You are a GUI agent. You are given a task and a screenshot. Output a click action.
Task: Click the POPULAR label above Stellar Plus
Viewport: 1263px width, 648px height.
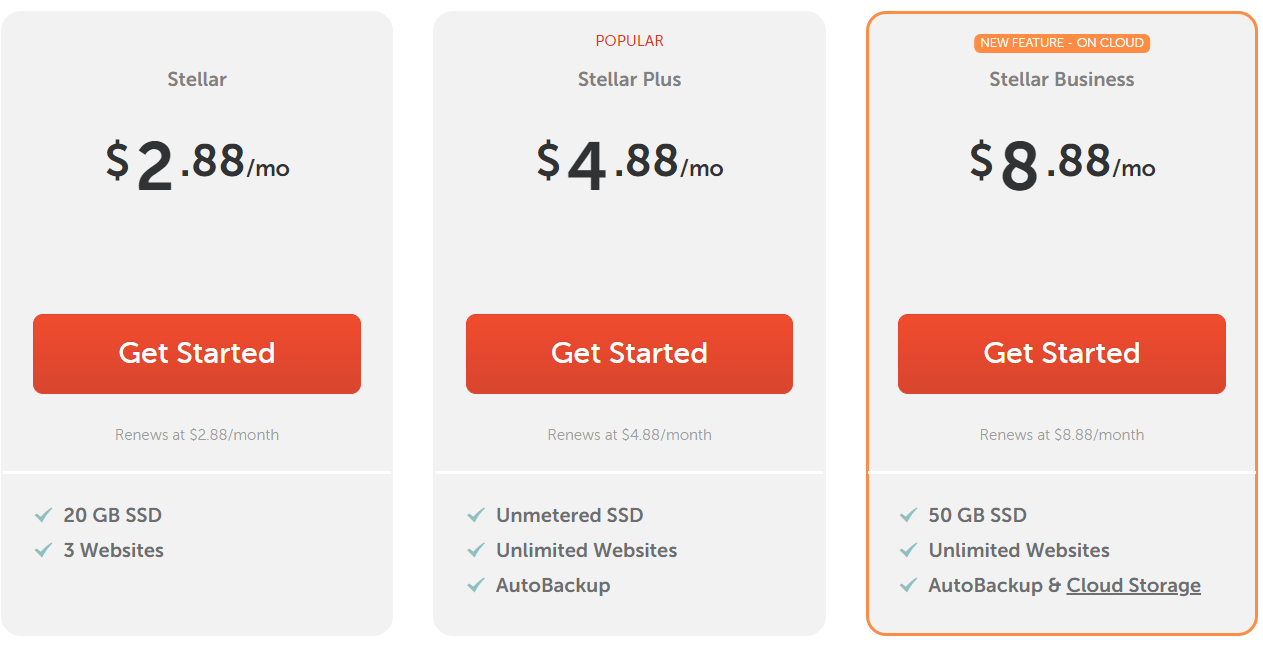[629, 41]
